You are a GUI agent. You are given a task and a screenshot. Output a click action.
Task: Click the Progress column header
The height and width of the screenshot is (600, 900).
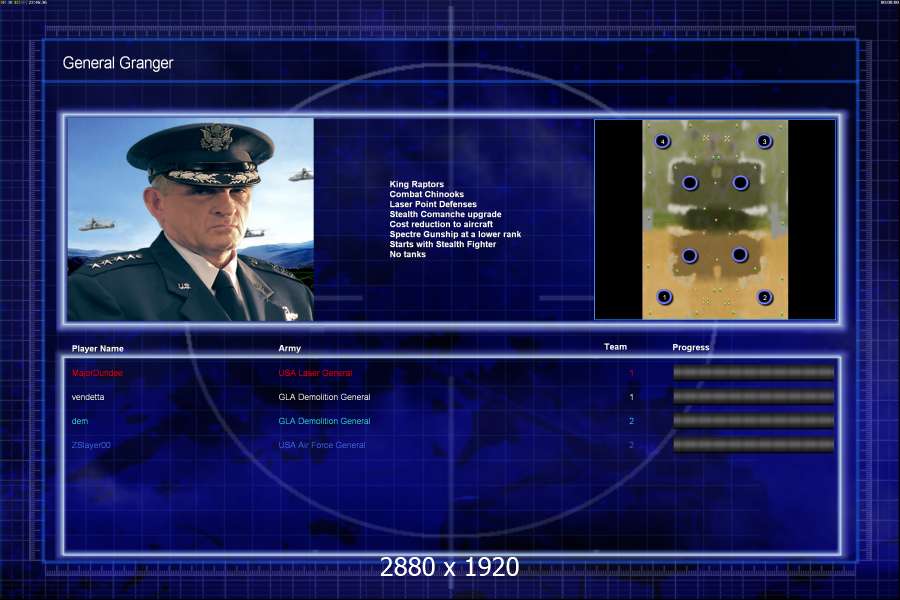point(690,347)
